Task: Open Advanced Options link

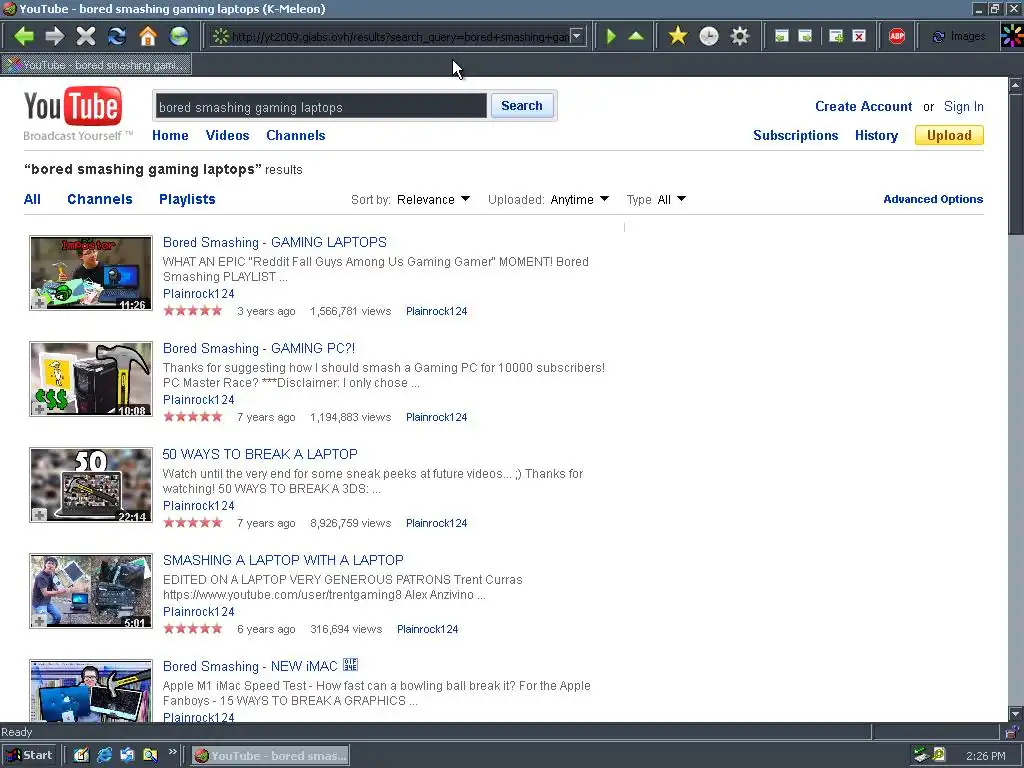Action: click(x=933, y=199)
